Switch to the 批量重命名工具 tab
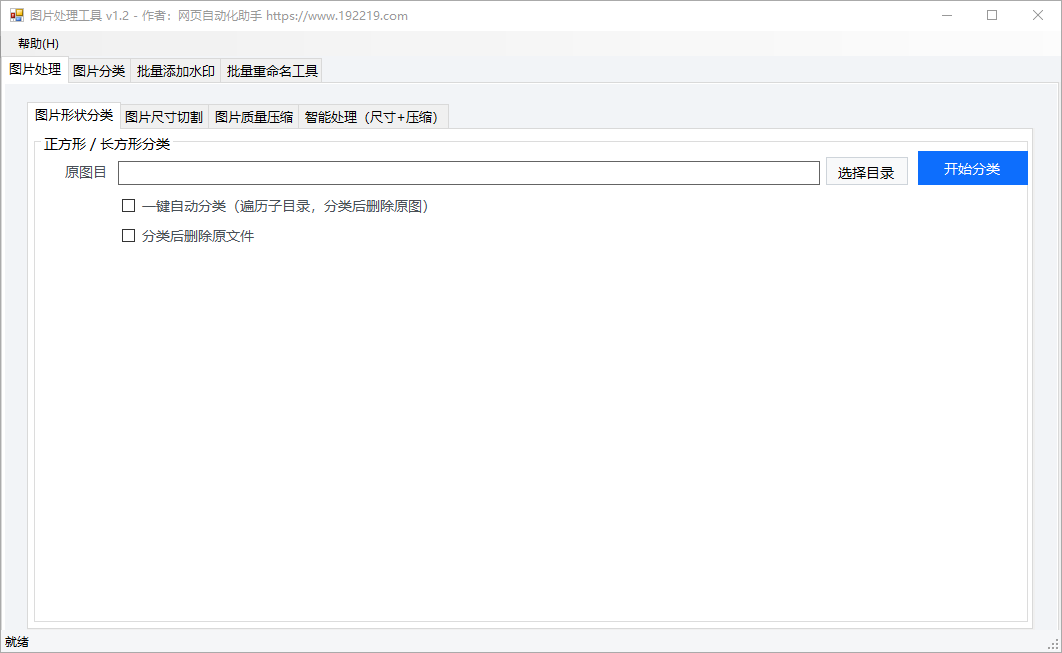 (270, 70)
